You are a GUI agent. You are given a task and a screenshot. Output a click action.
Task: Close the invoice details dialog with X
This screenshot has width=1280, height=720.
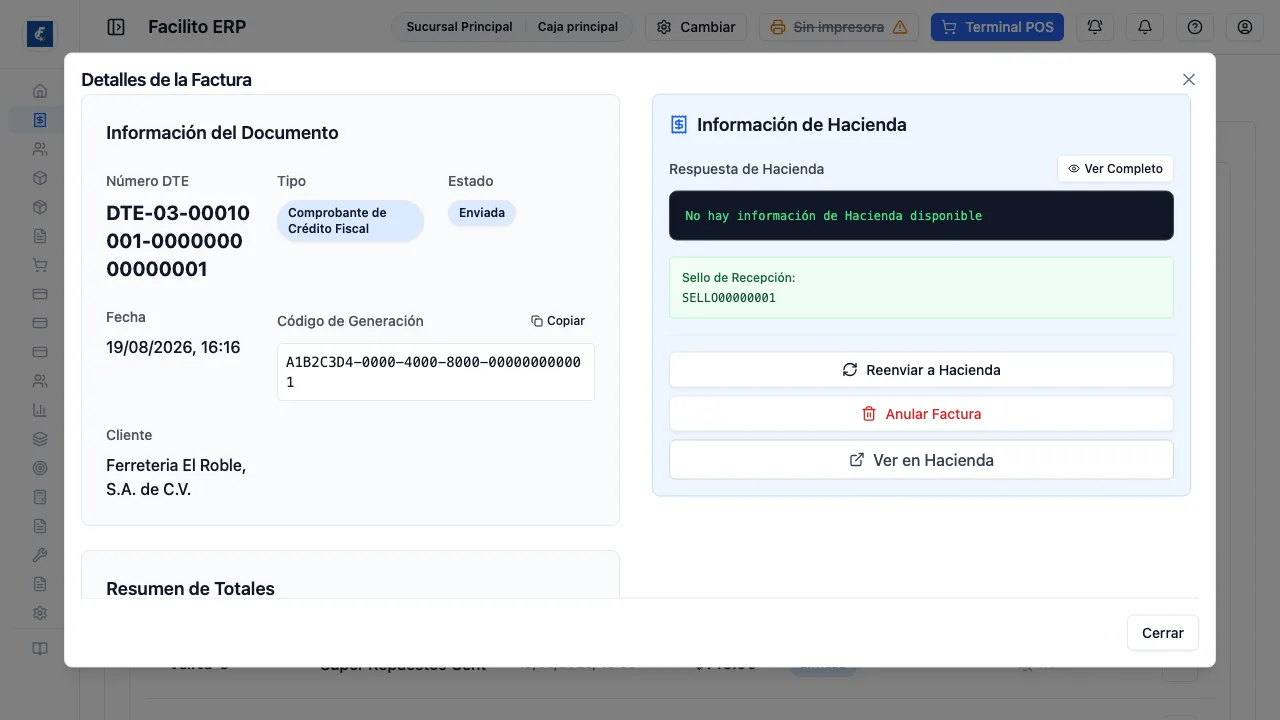click(1189, 79)
